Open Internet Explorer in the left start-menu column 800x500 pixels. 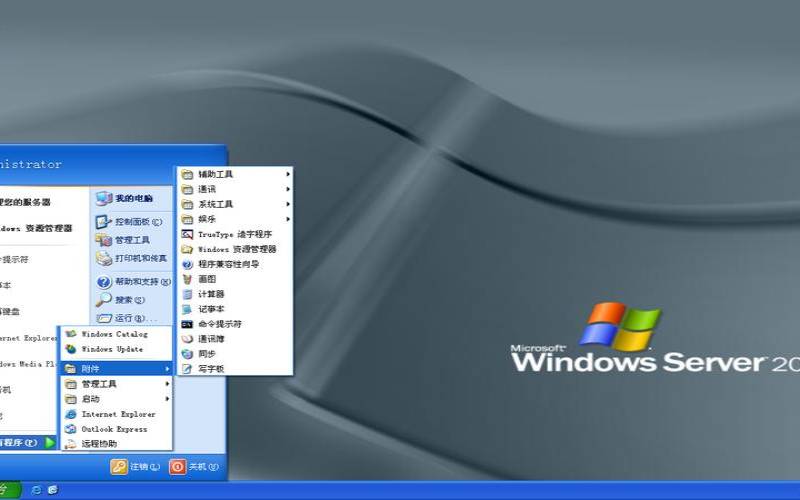click(x=29, y=338)
